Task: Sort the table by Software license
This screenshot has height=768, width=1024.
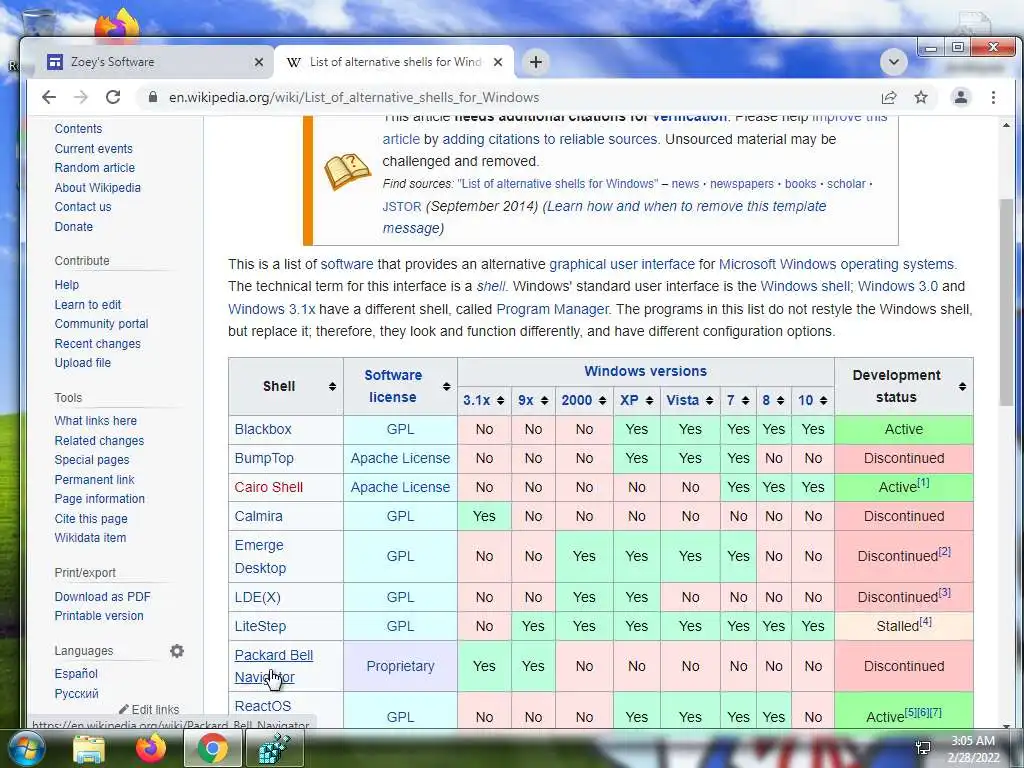Action: pos(447,387)
